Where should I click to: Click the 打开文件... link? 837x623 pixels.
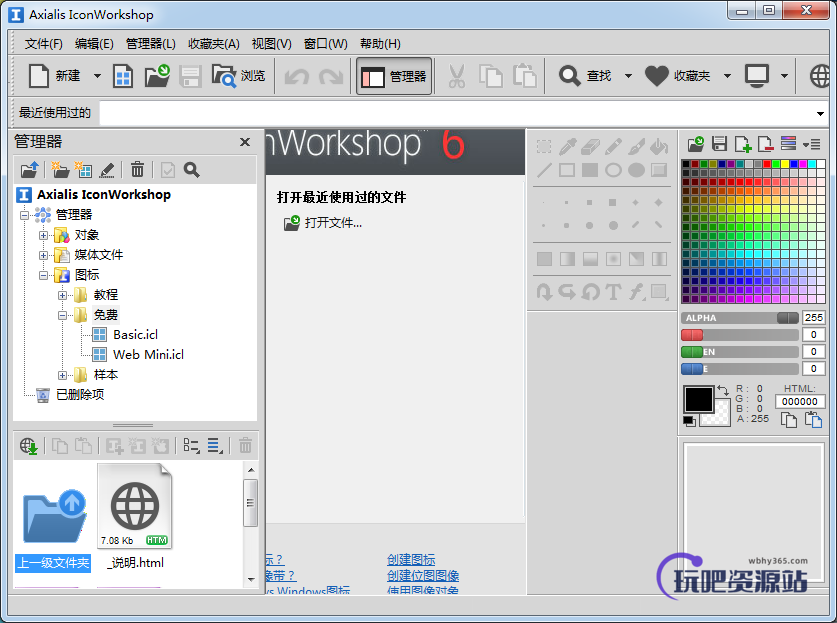(x=333, y=223)
